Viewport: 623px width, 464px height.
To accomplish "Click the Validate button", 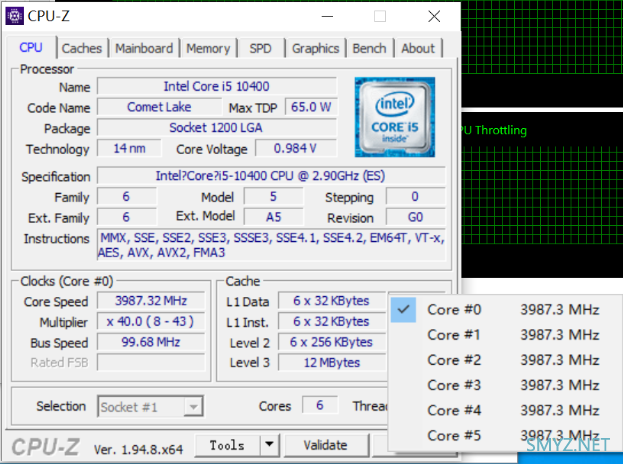I will tap(326, 445).
